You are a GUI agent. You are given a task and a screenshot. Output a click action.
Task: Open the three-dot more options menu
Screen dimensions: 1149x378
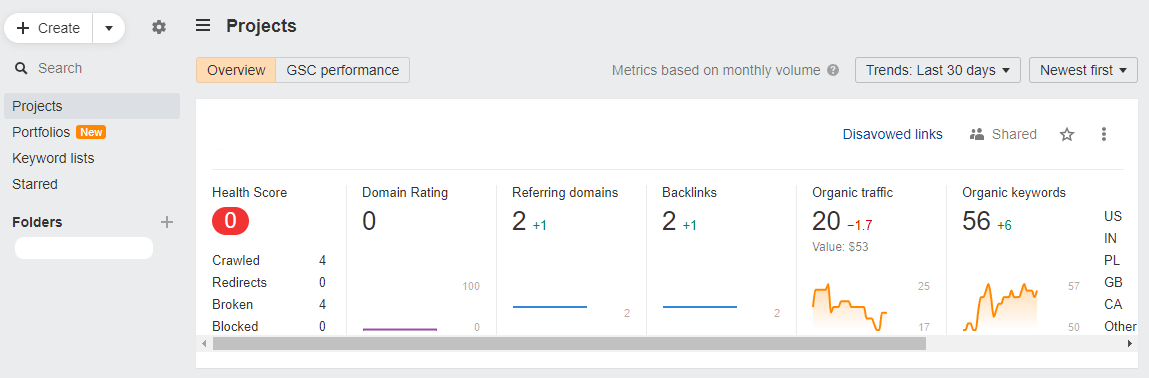pyautogui.click(x=1104, y=134)
